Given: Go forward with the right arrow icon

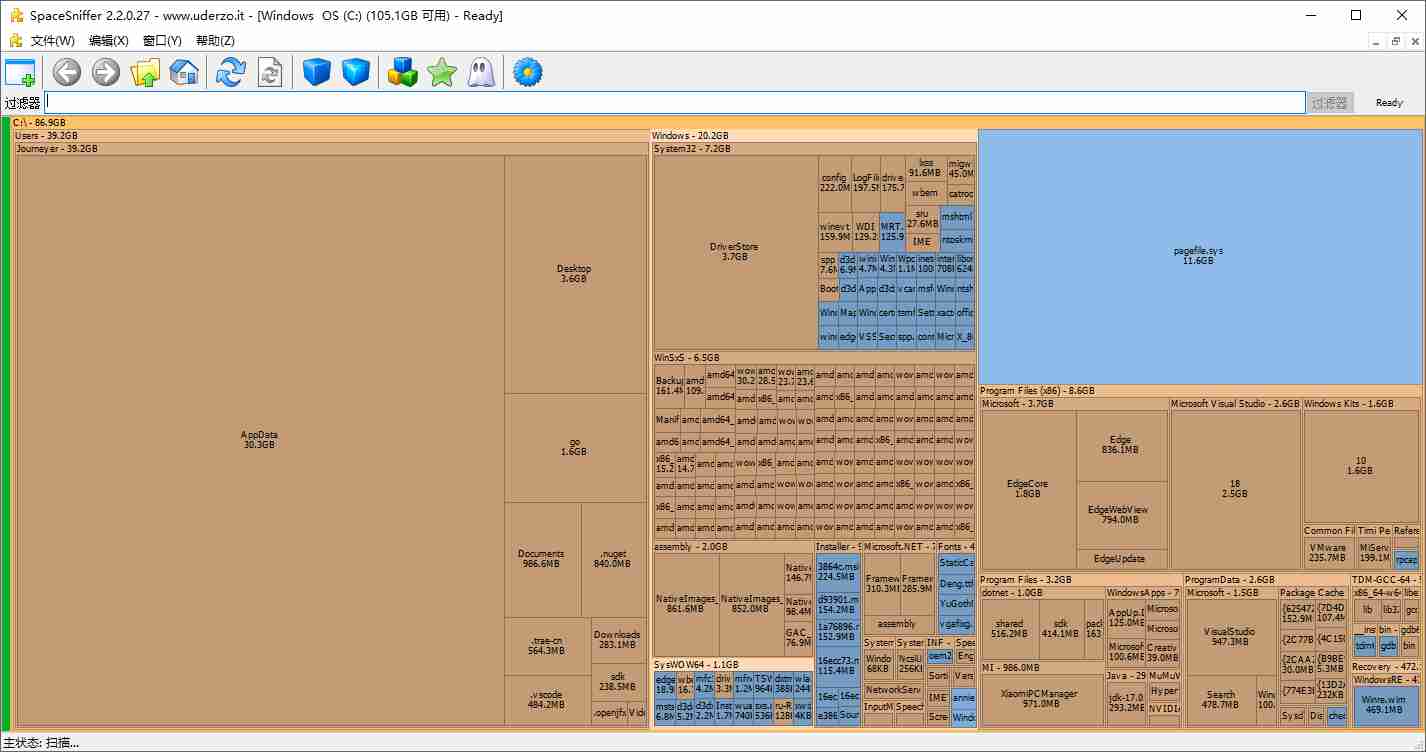Looking at the screenshot, I should coord(106,72).
